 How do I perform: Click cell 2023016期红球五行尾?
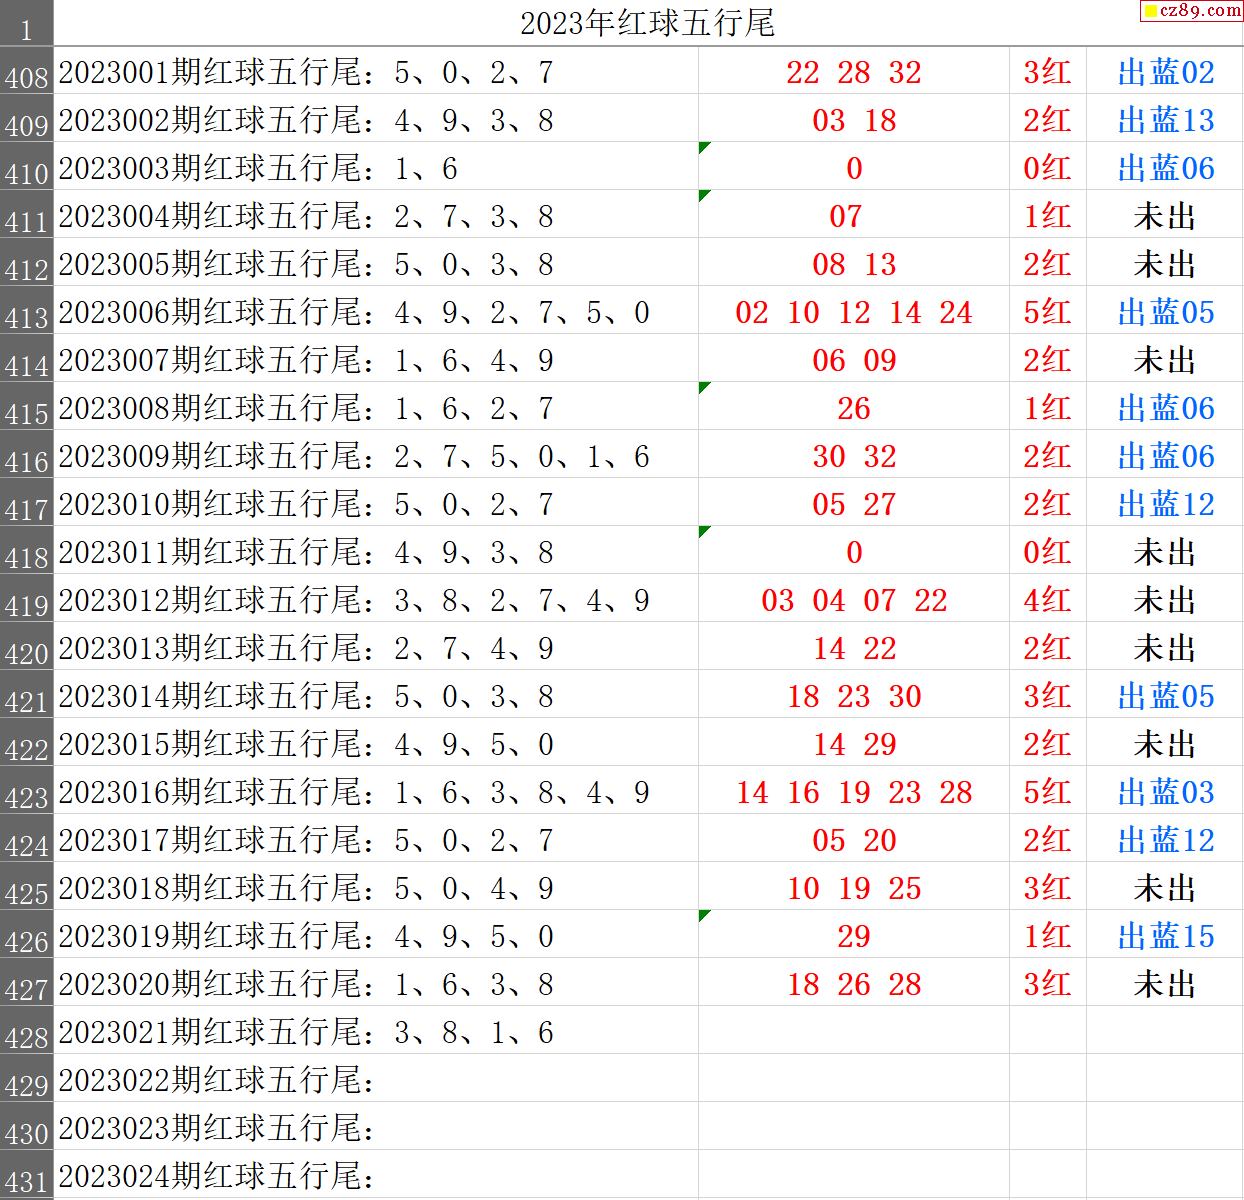(376, 791)
